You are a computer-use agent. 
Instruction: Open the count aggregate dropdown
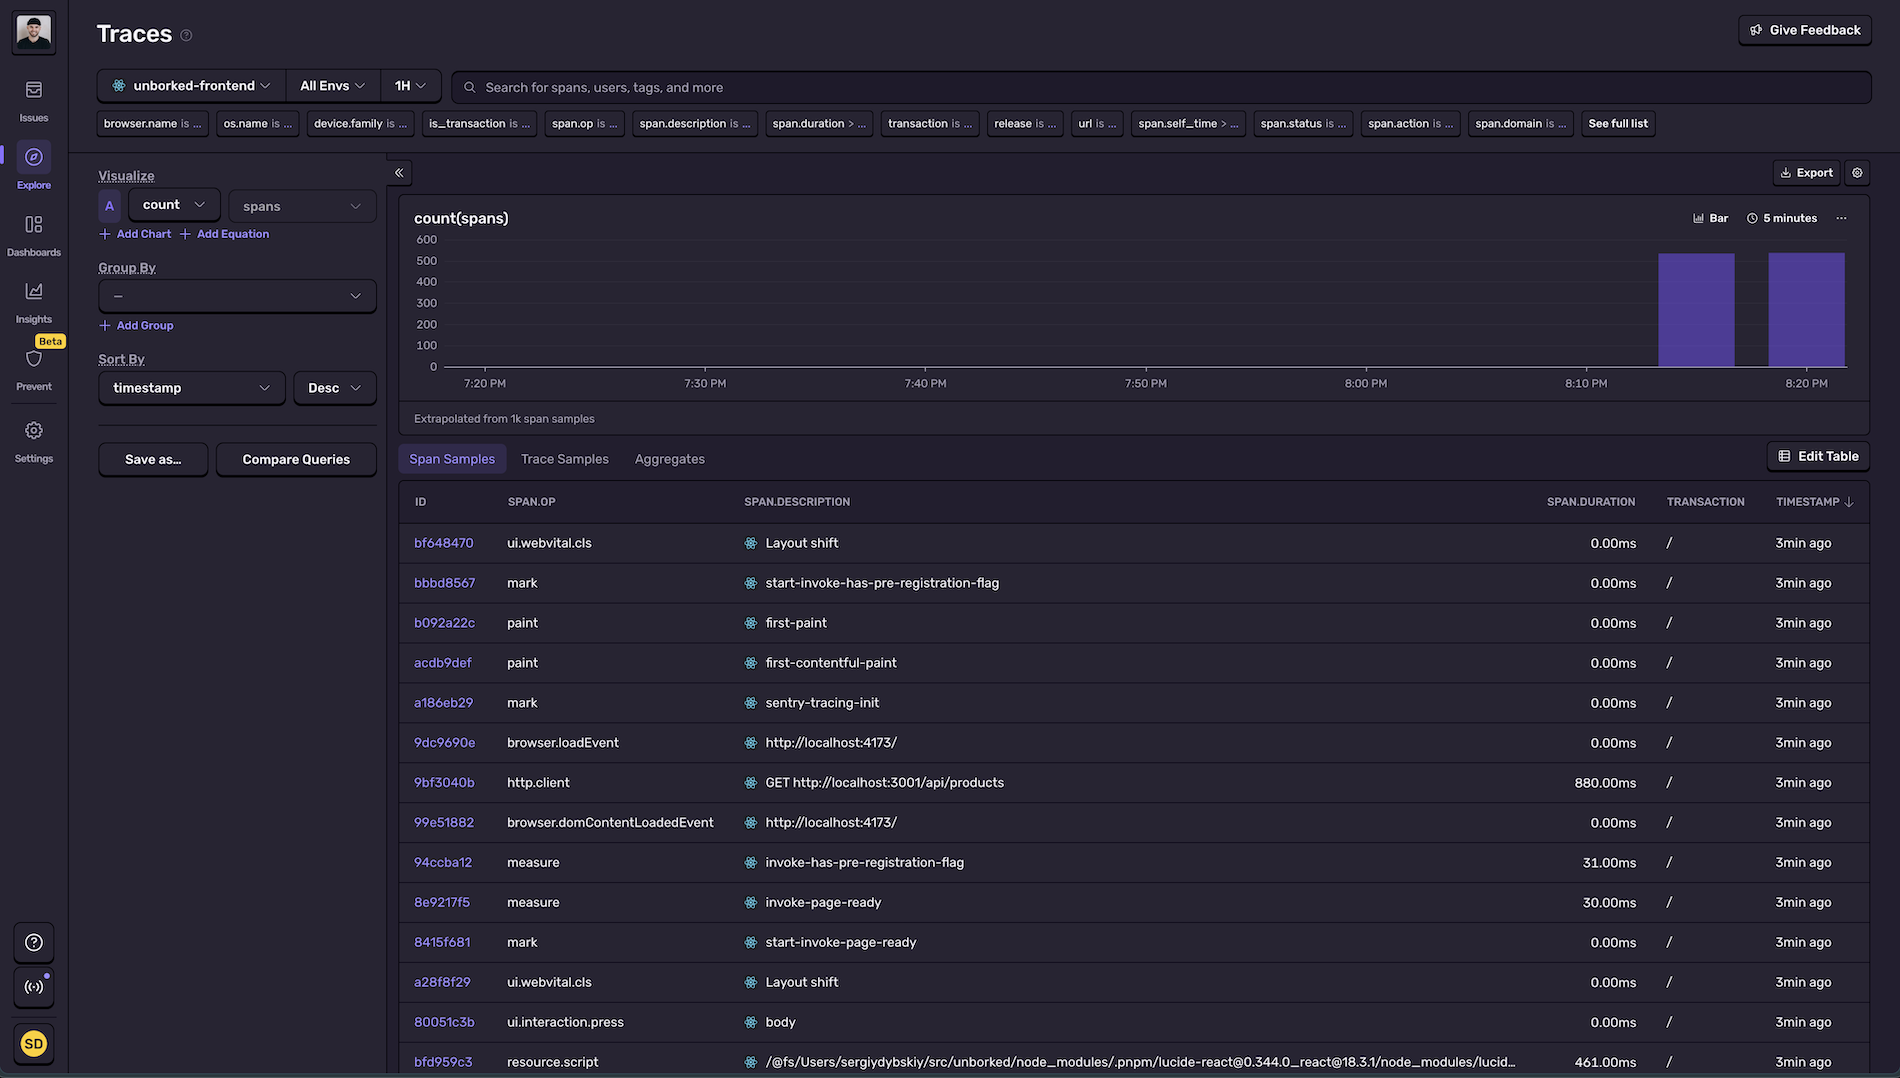pyautogui.click(x=173, y=205)
